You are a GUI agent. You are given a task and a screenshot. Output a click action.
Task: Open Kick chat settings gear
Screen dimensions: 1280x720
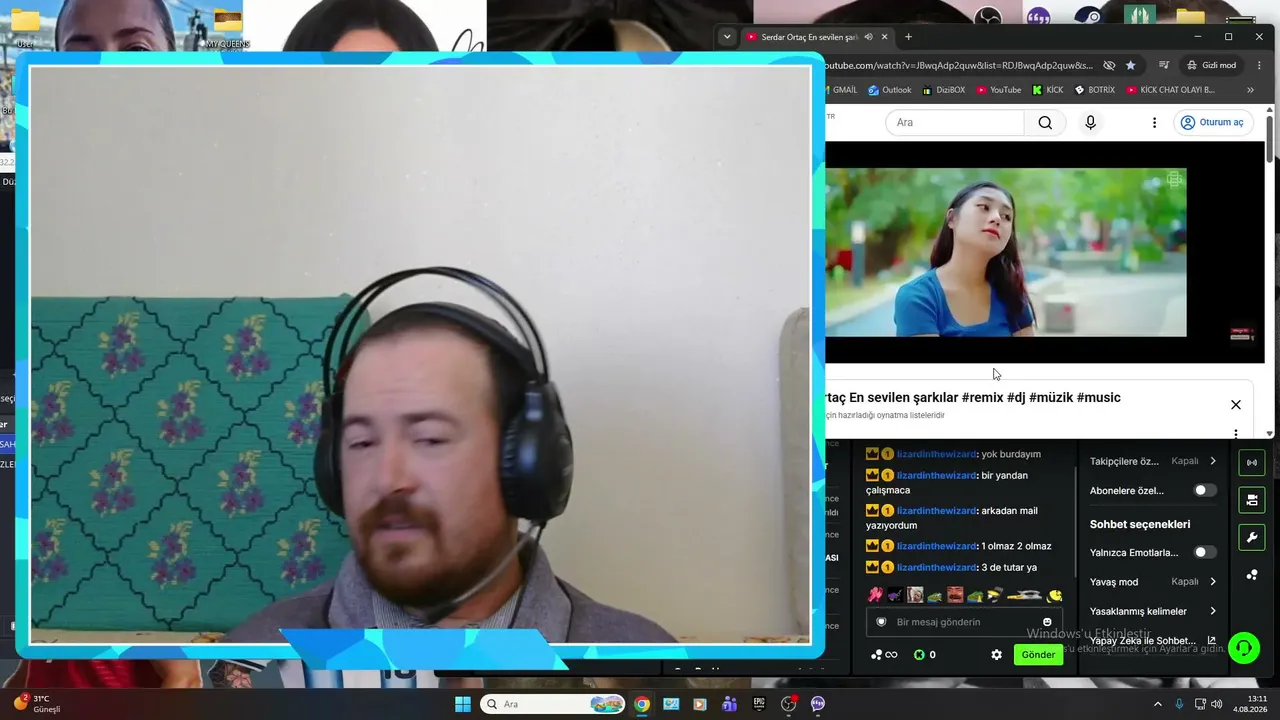996,655
